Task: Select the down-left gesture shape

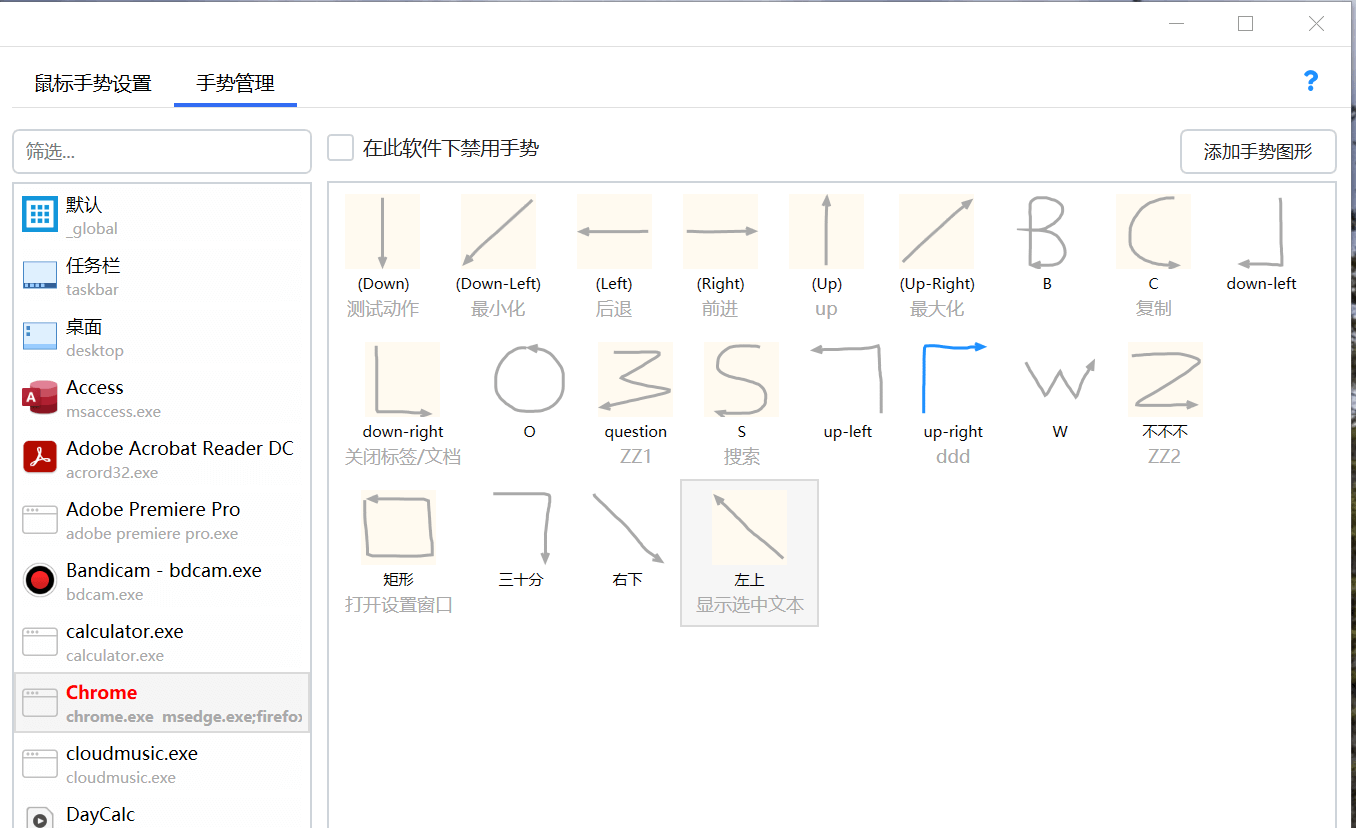Action: point(1261,232)
